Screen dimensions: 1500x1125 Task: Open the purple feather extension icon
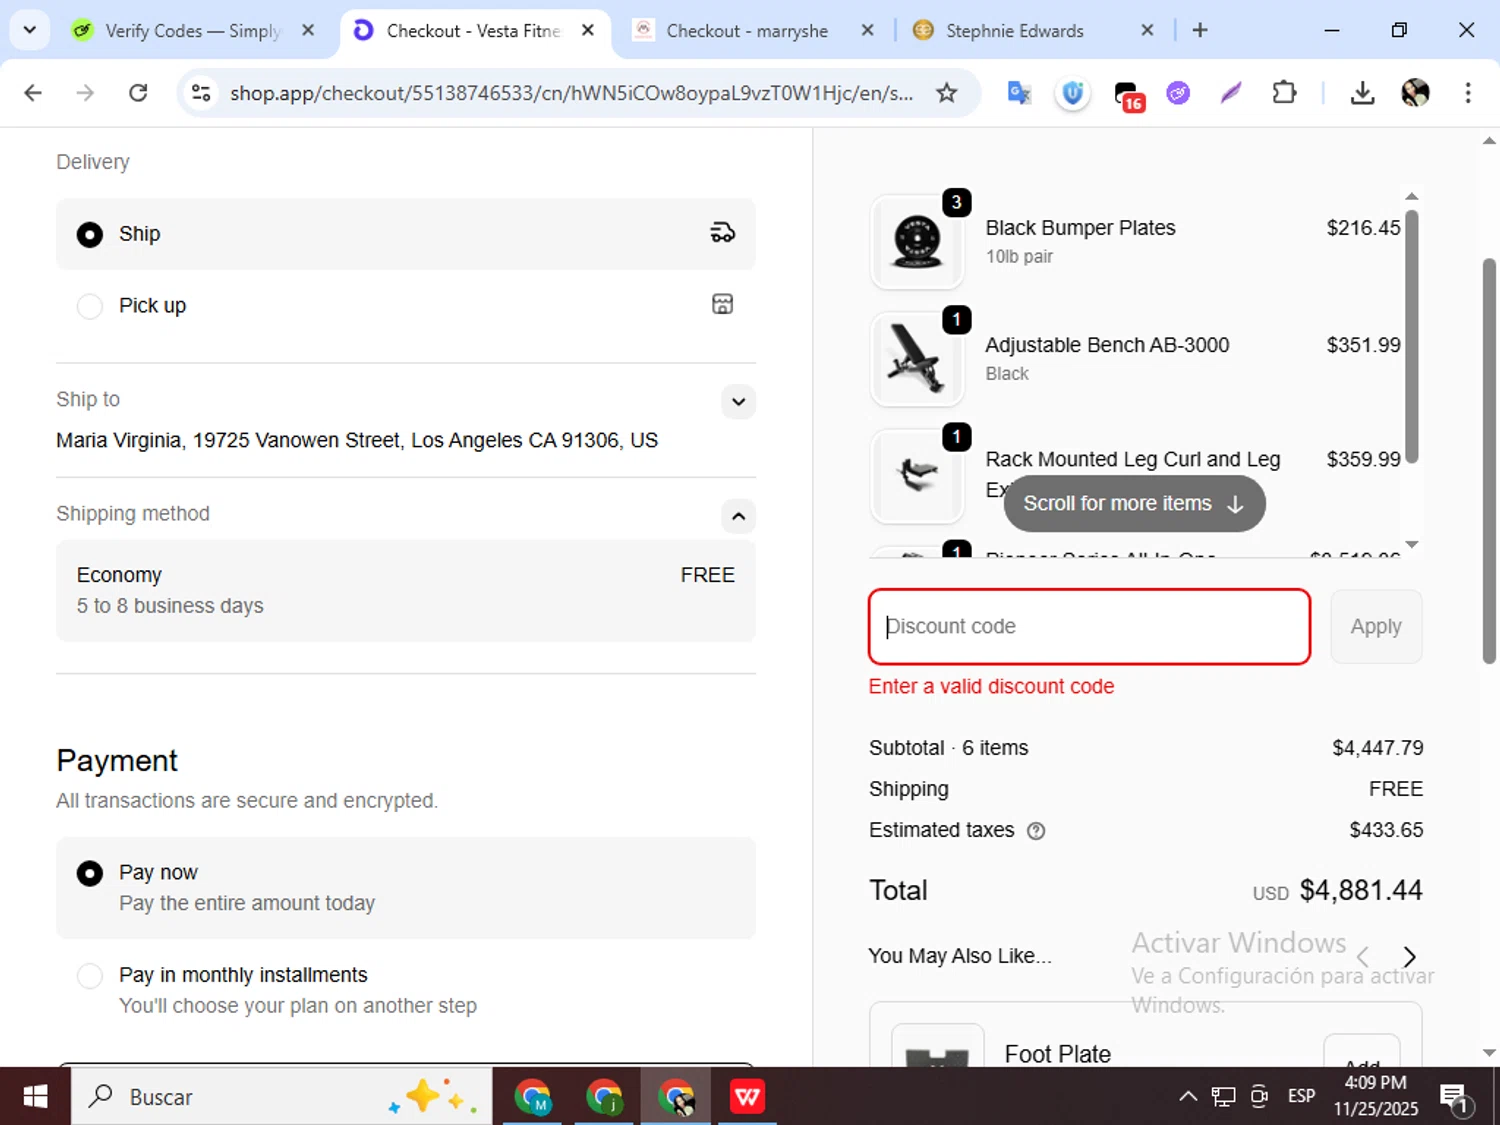1231,93
